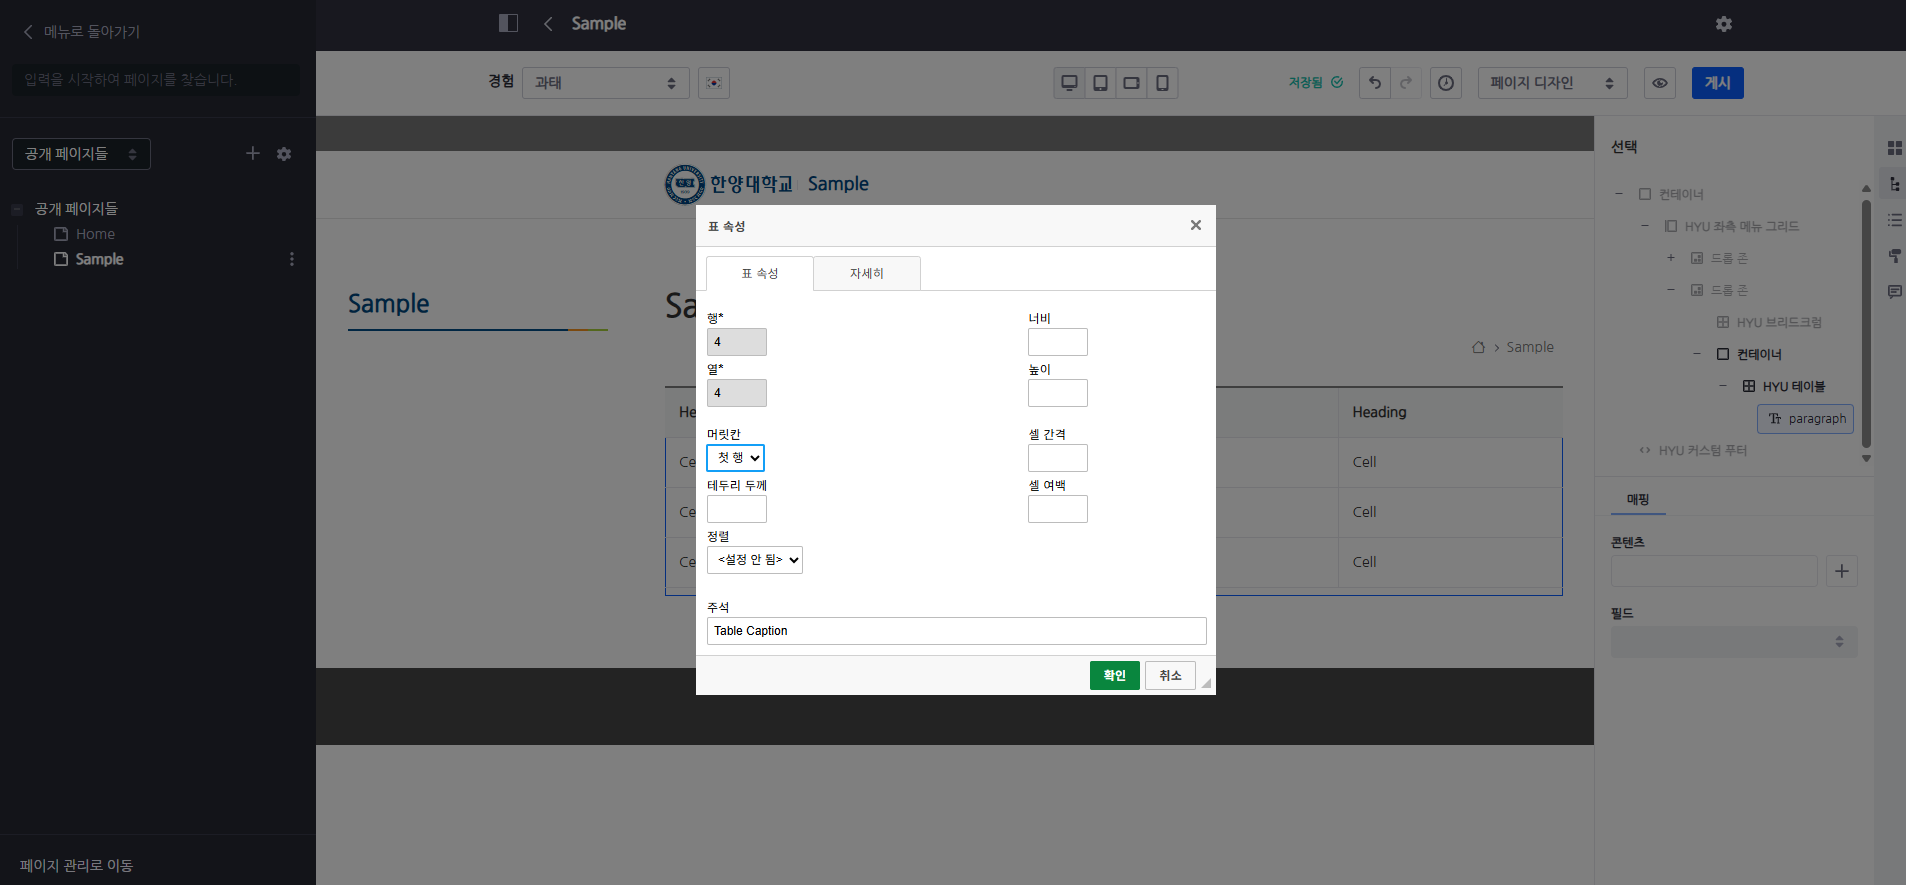Viewport: 1906px width, 885px height.
Task: Toggle the left sidebar panel icon
Action: [508, 23]
